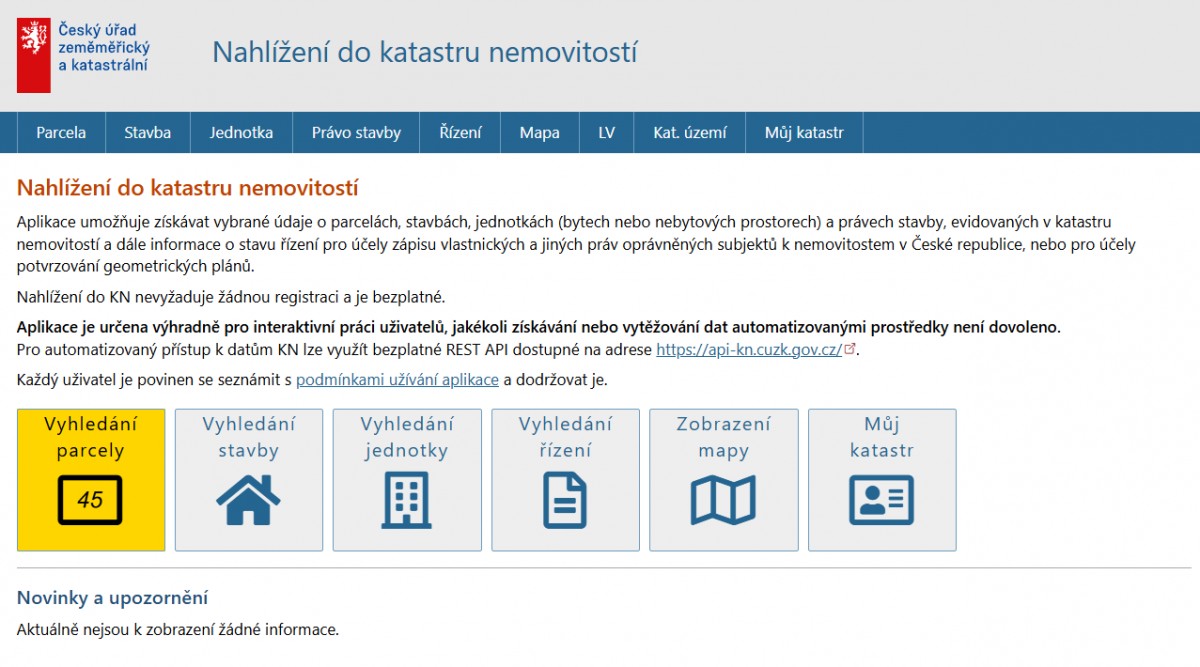Open Kat. území navigation item
The image size is (1200, 667).
[690, 132]
